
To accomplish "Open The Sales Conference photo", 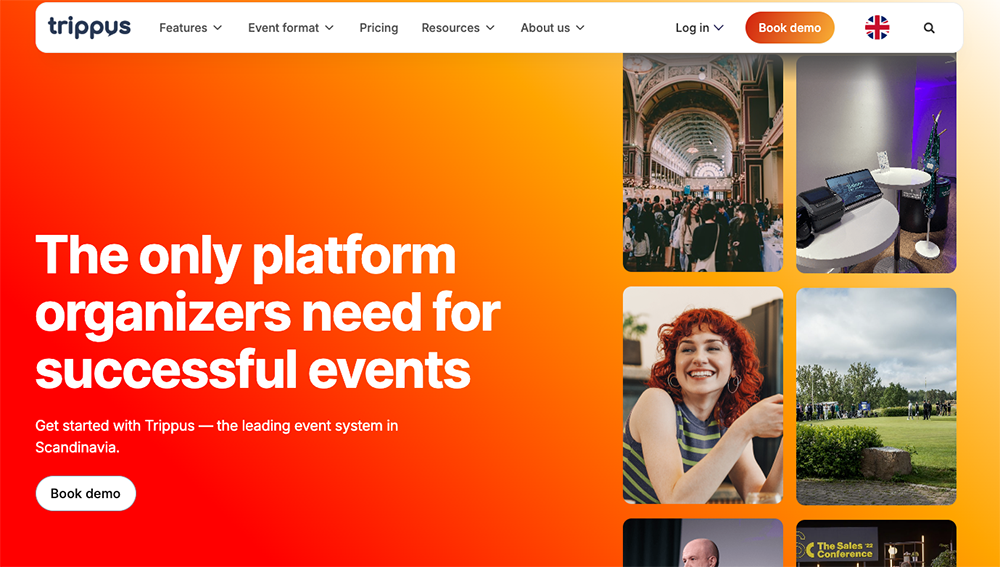I will 876,543.
